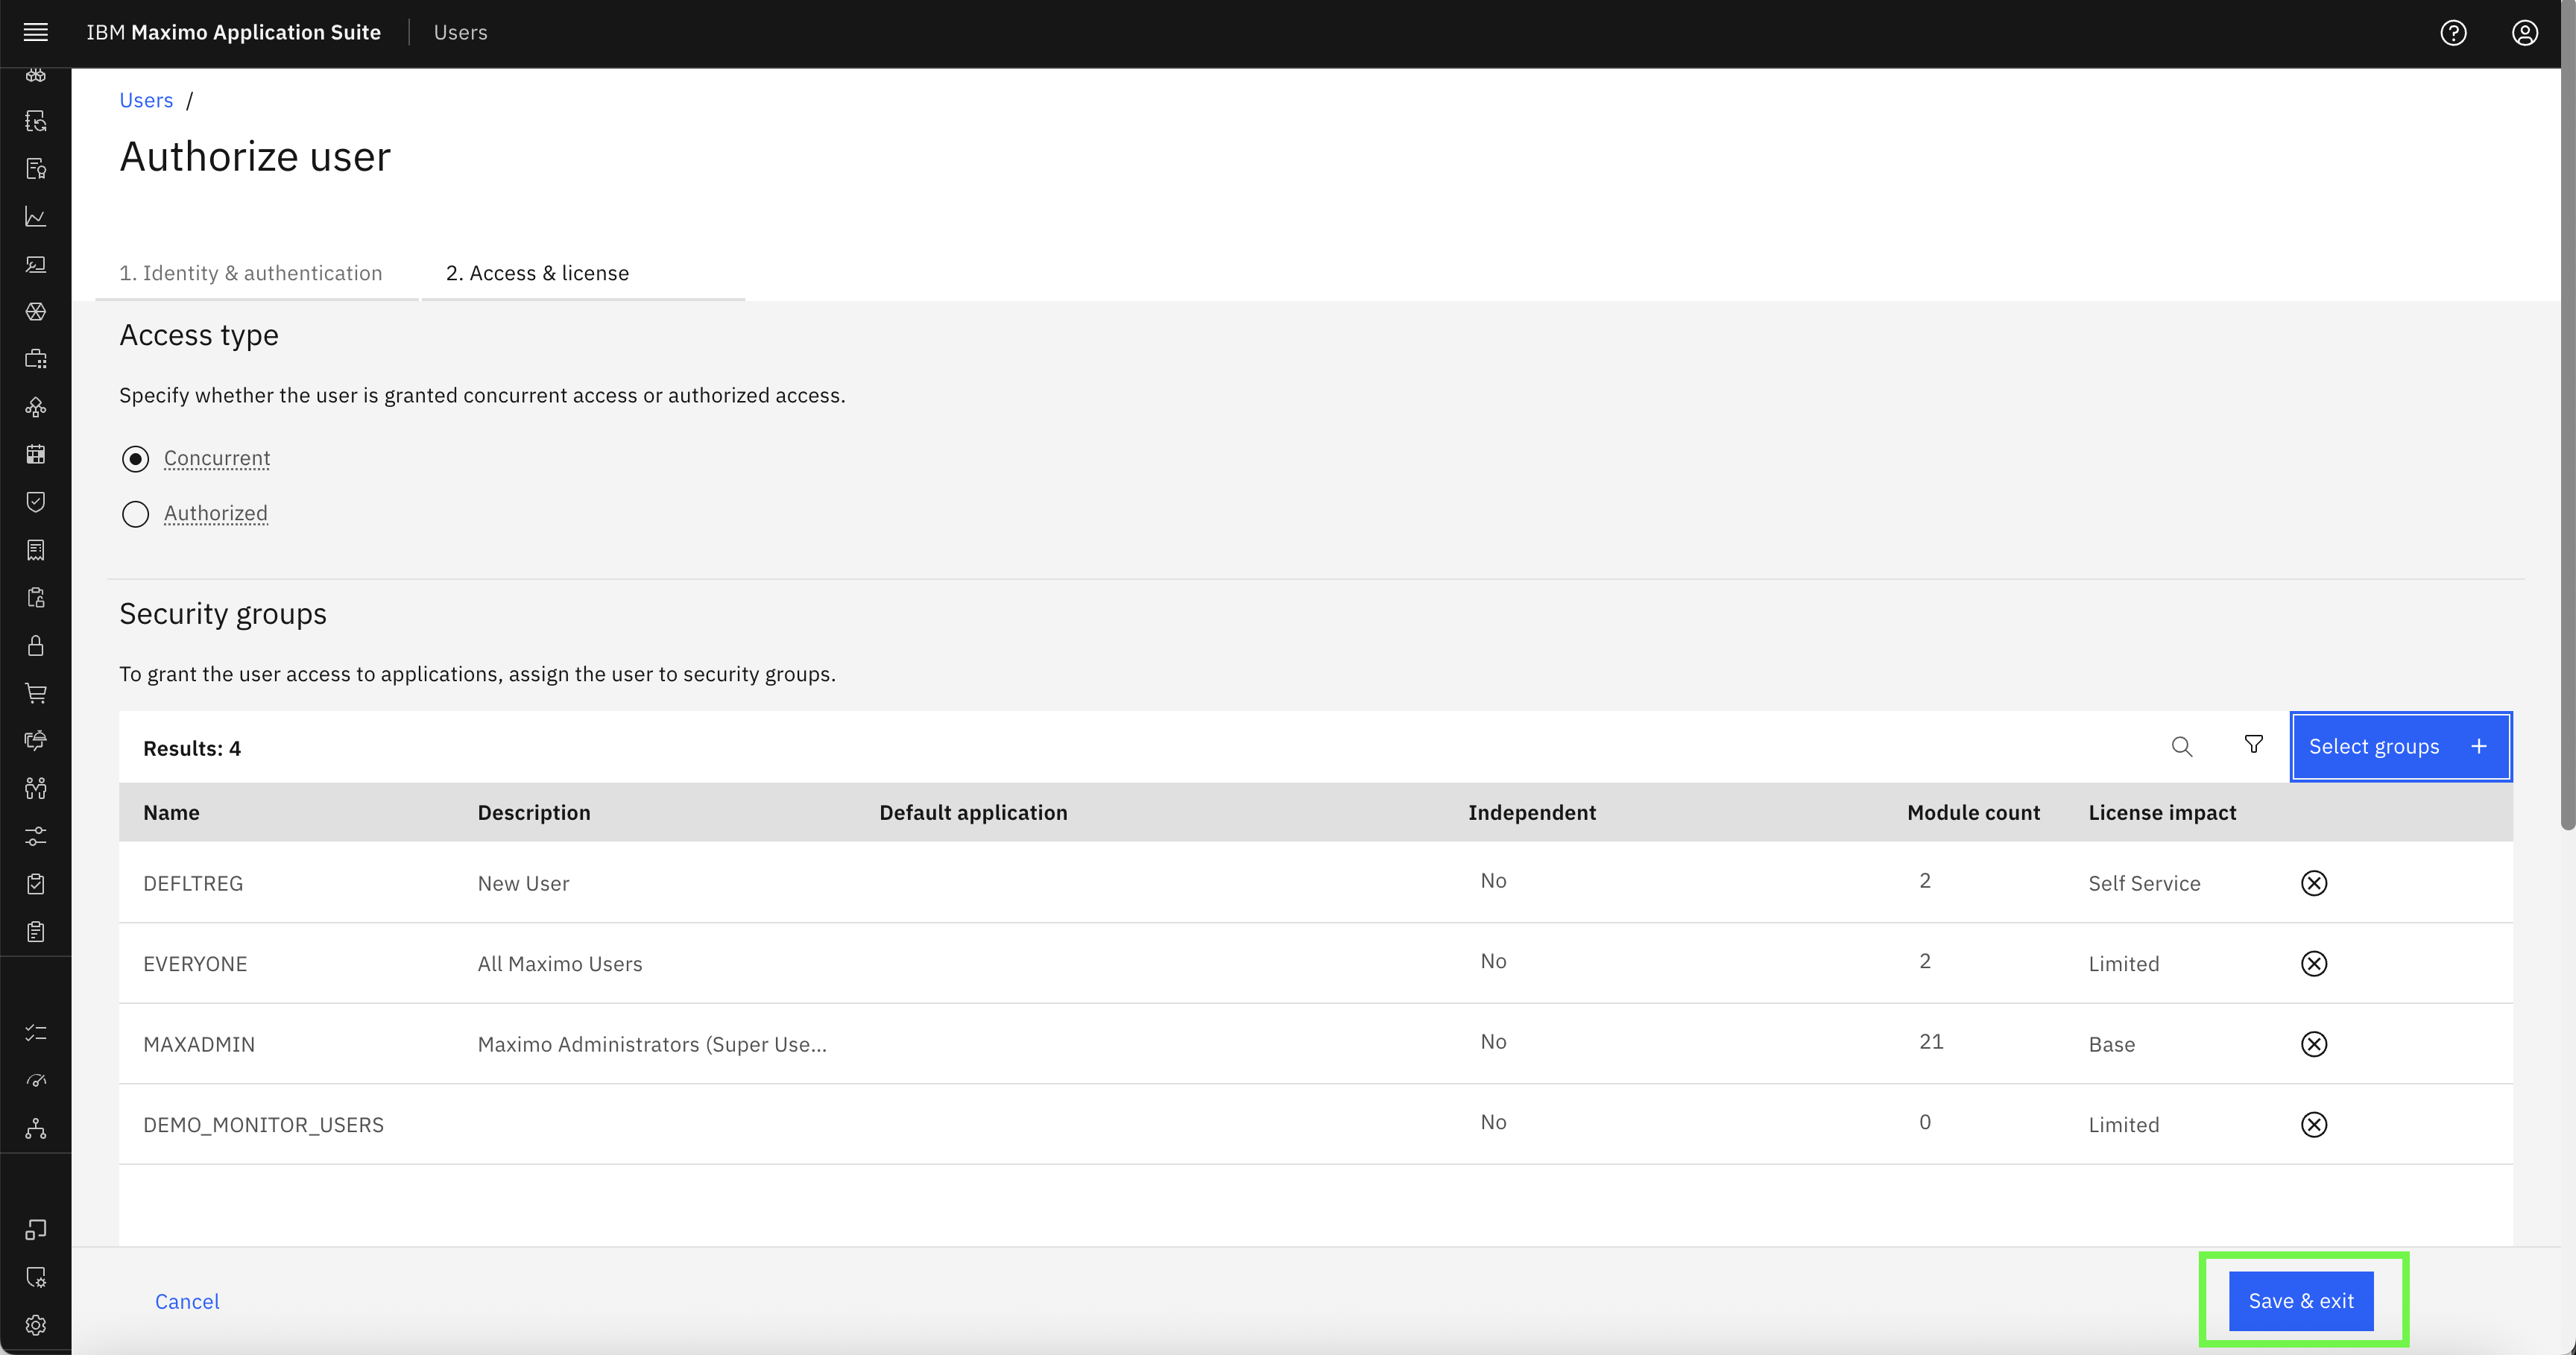Viewport: 2576px width, 1355px height.
Task: Click the overlapping squares sidebar icon
Action: point(36,1229)
